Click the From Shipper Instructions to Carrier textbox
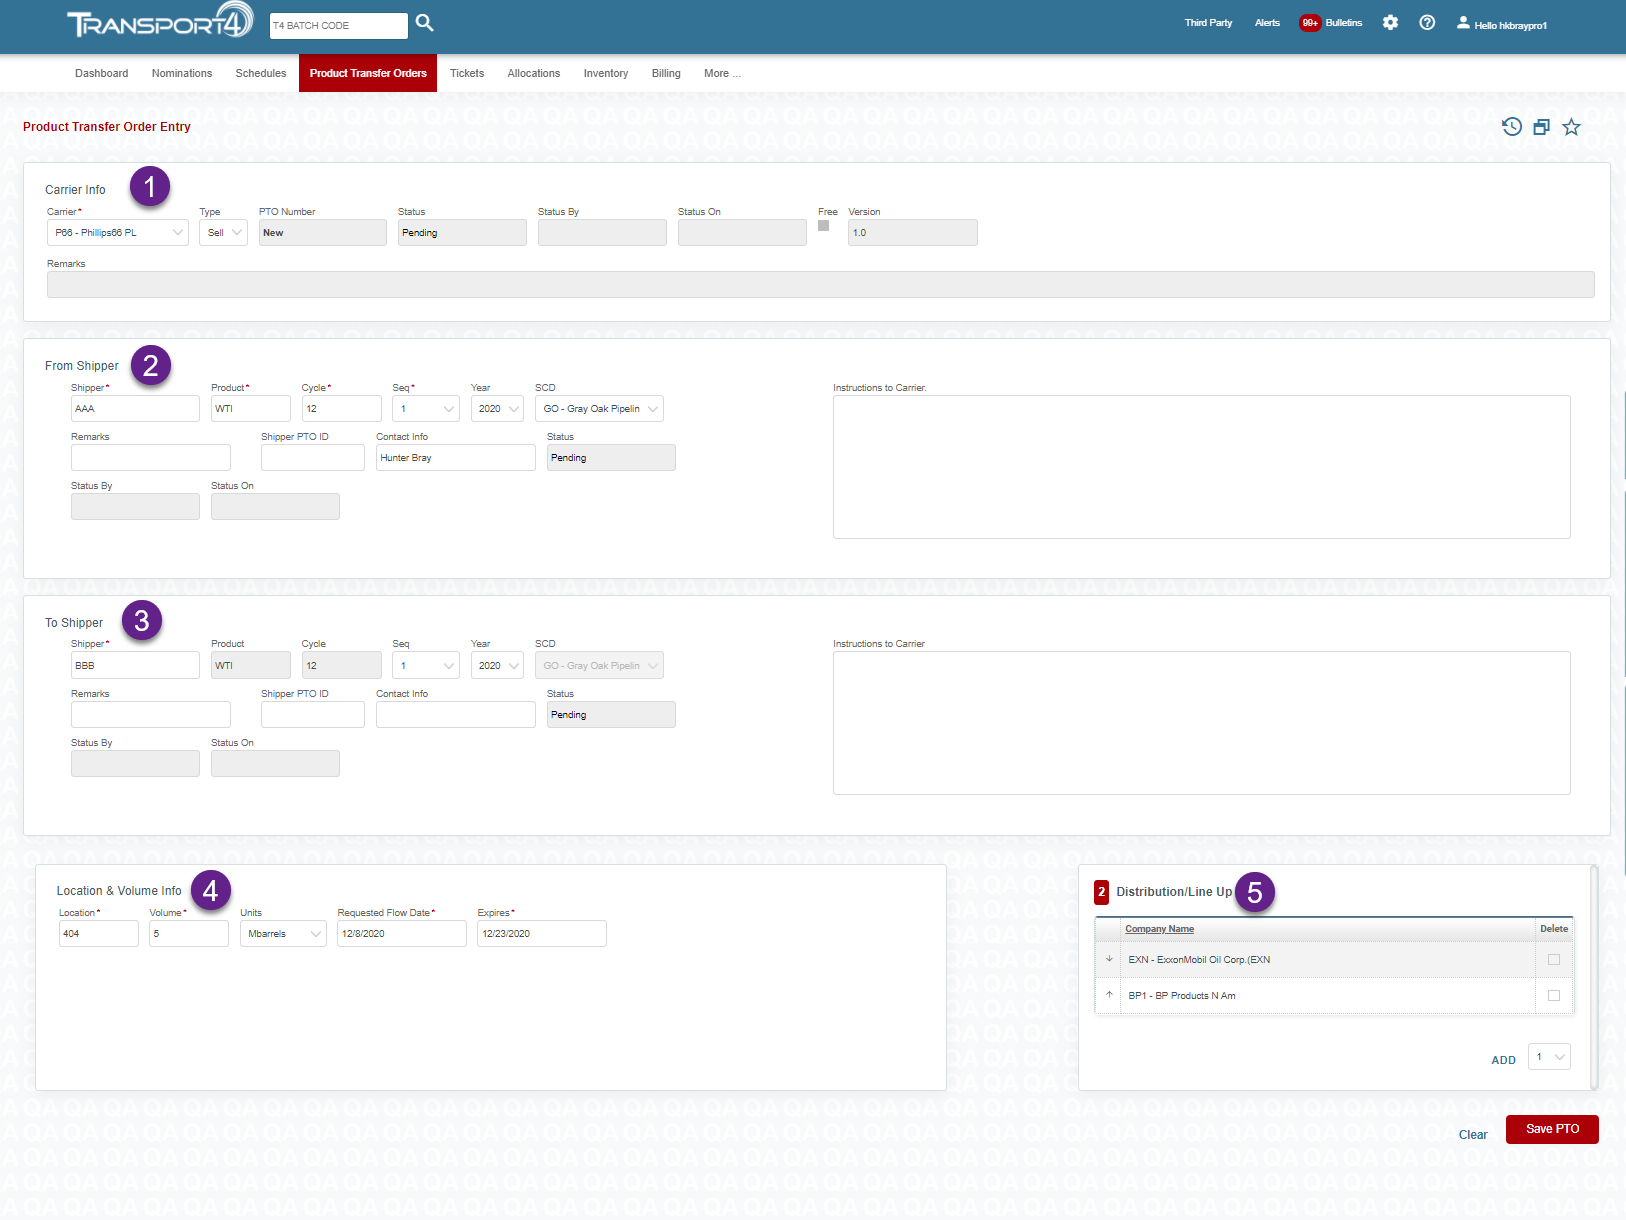Screen dimensions: 1626x1220 [x=1201, y=467]
